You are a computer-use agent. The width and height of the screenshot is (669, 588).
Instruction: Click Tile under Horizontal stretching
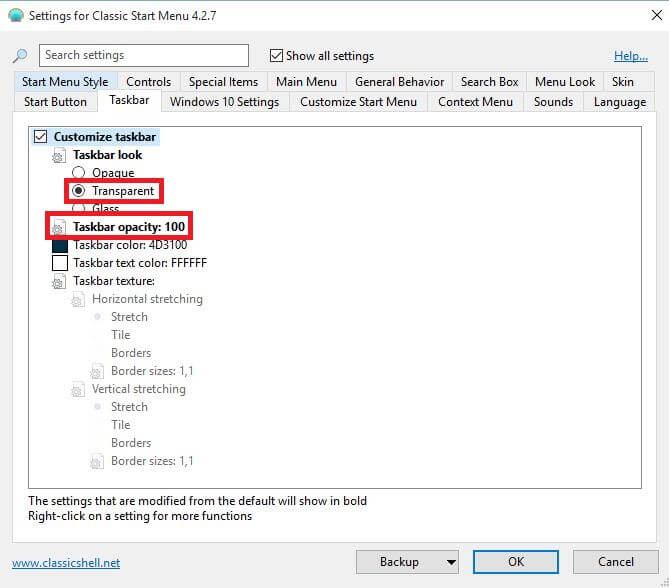click(x=121, y=335)
